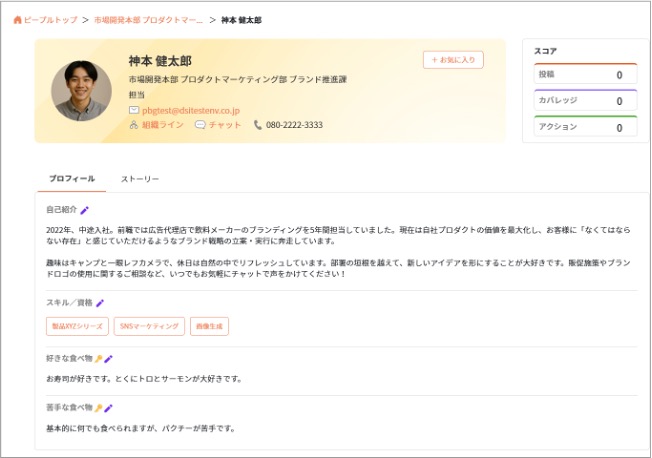Open ピープルトップ breadcrumb link
652x458 pixels.
click(50, 20)
